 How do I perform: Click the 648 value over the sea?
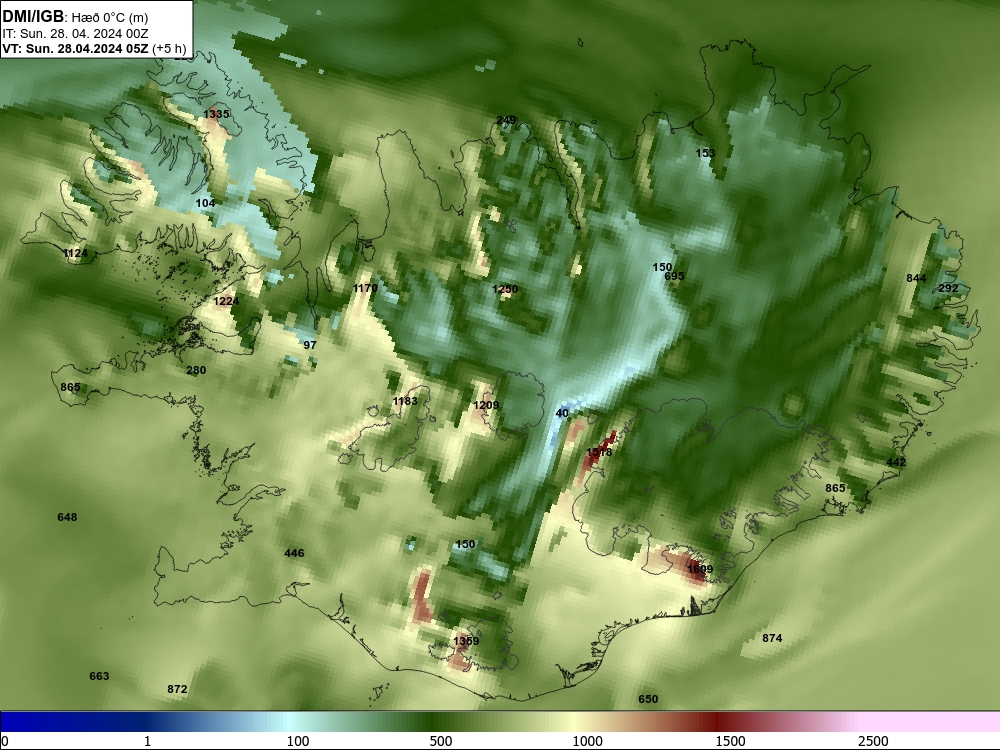[x=67, y=517]
